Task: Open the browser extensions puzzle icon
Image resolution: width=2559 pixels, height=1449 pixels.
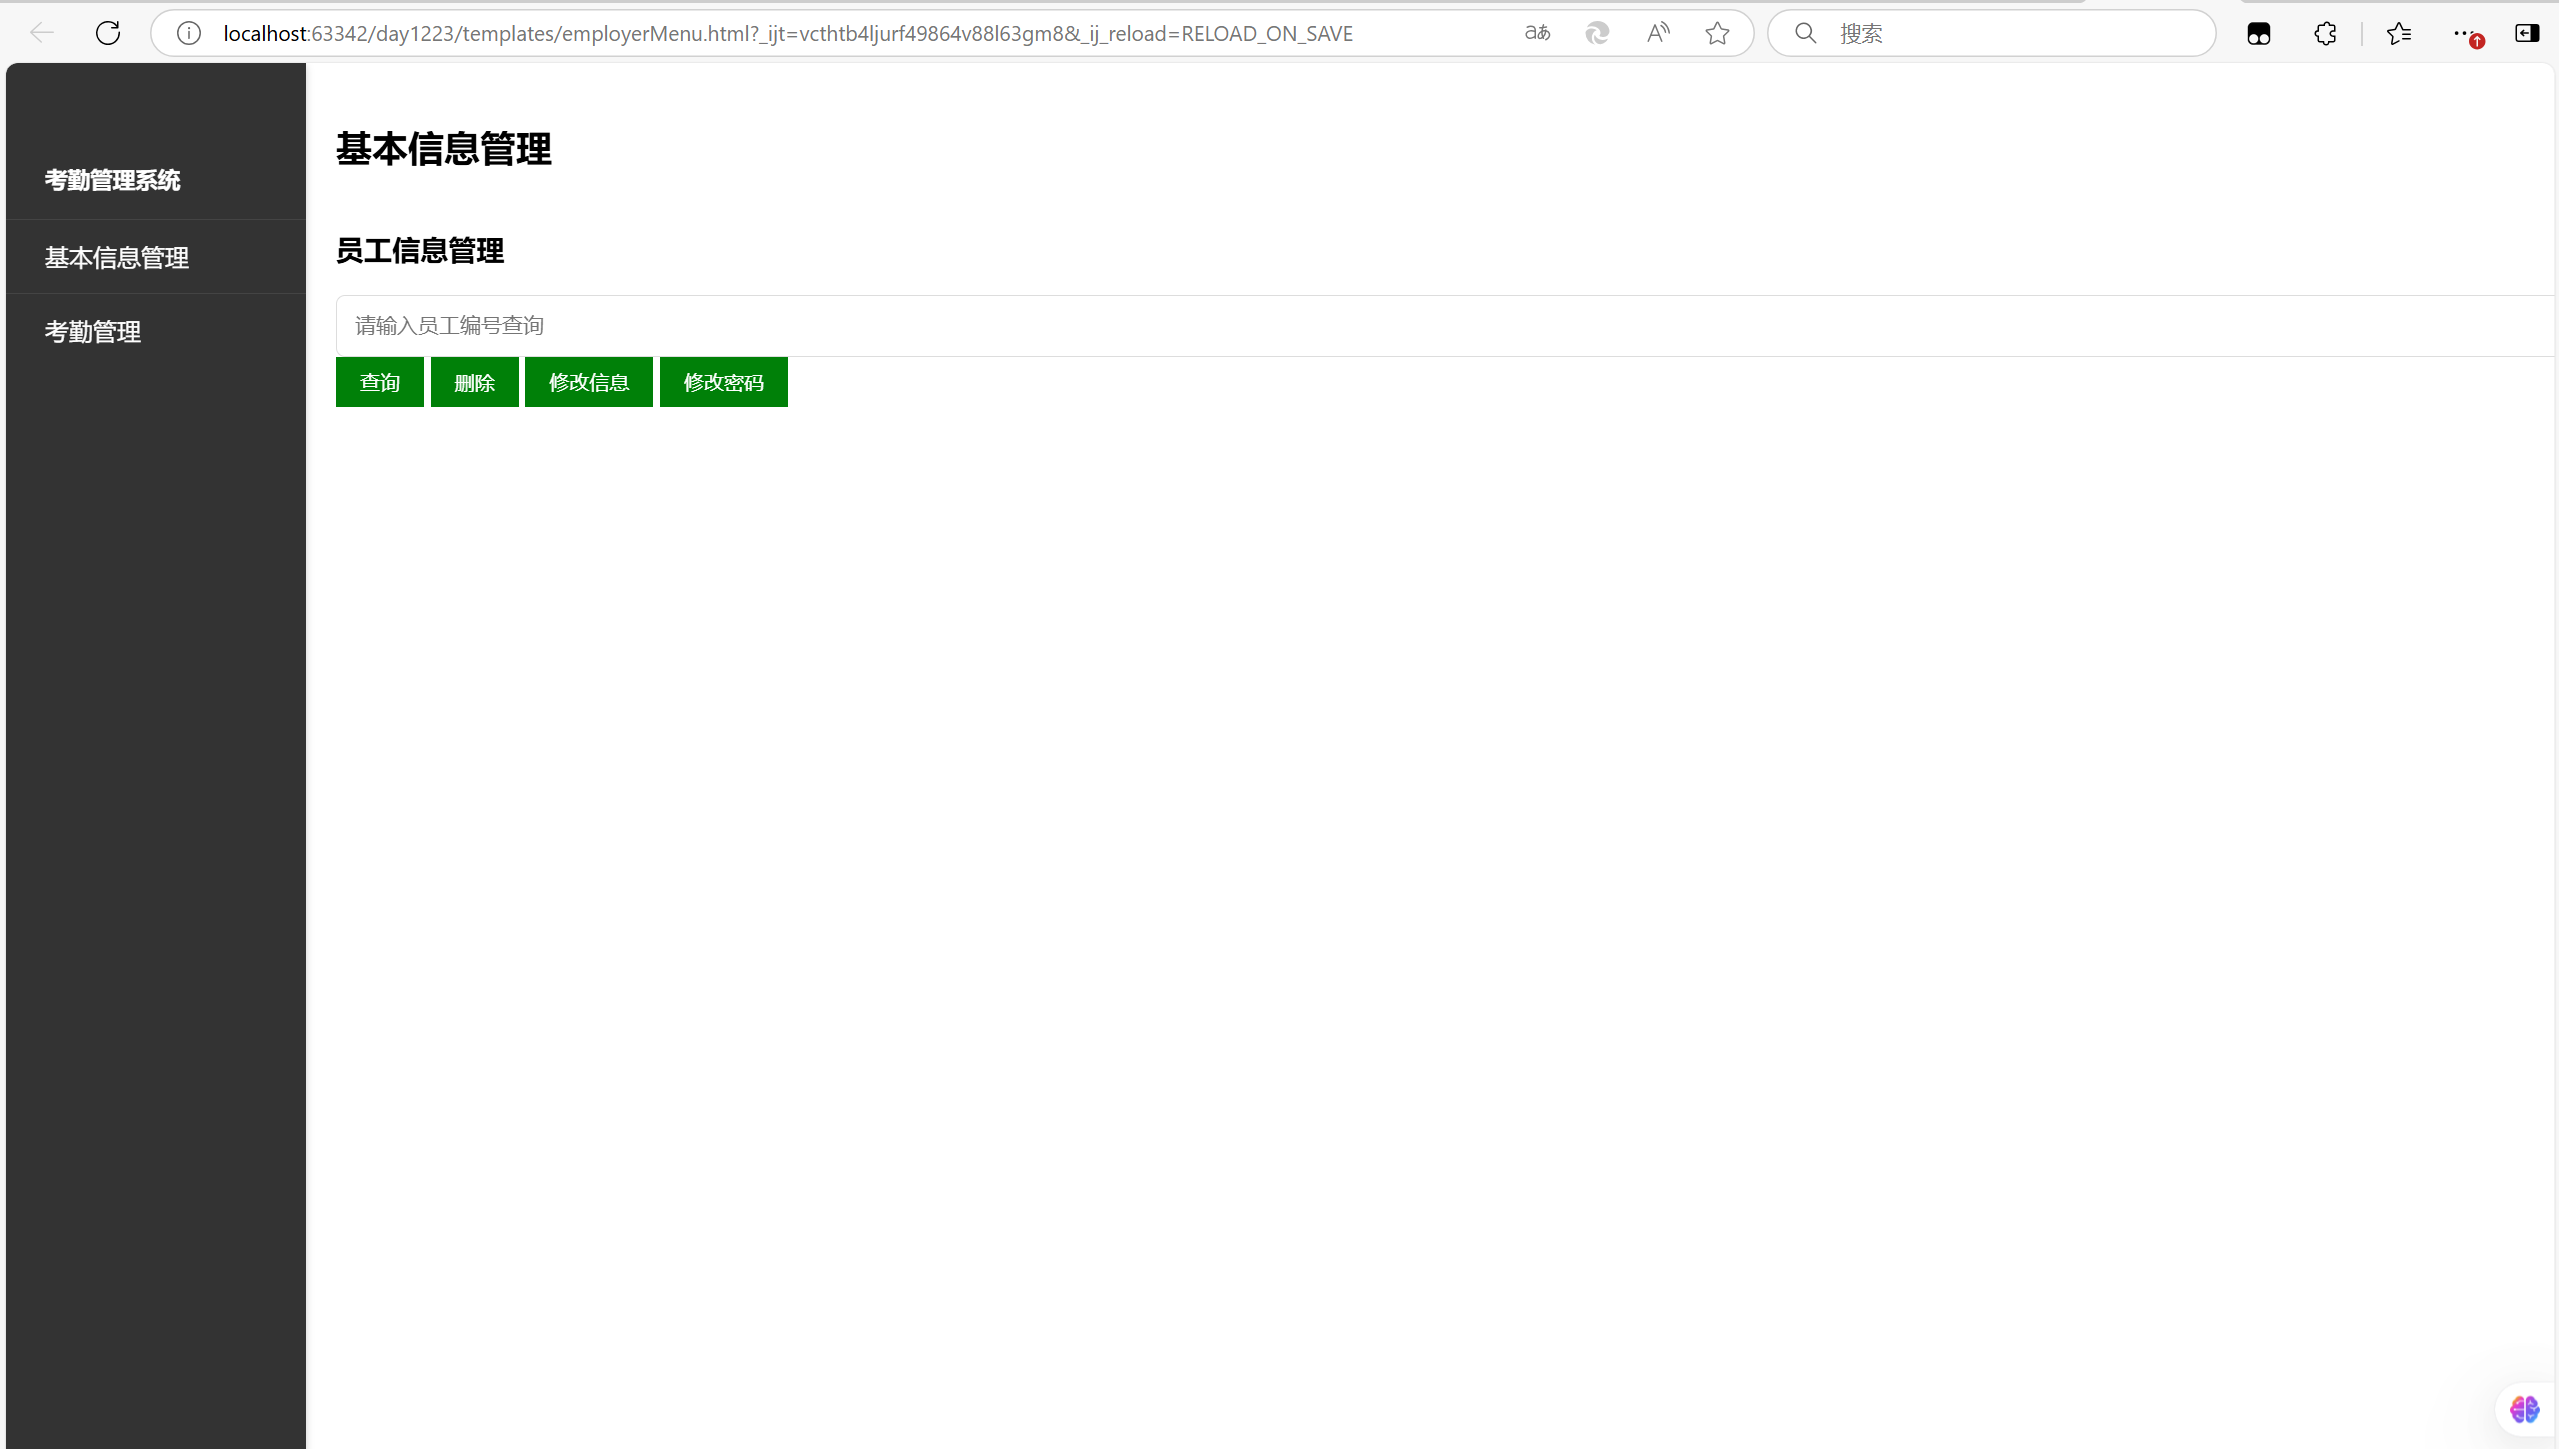Action: [x=2325, y=33]
